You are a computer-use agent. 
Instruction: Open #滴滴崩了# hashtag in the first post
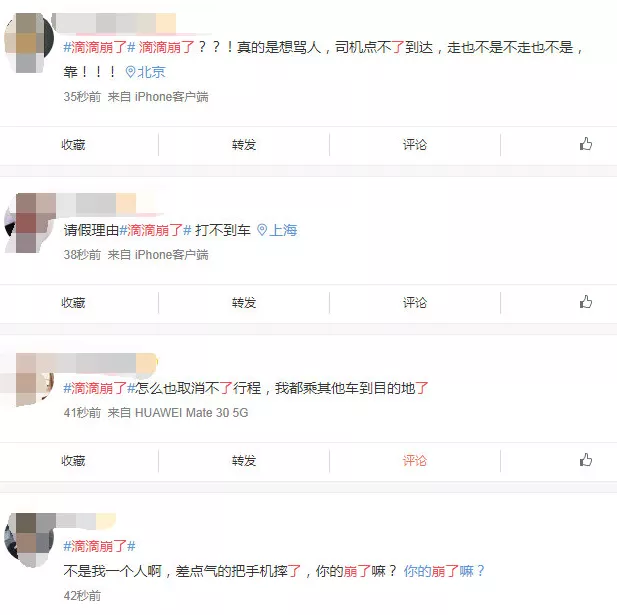[x=100, y=48]
